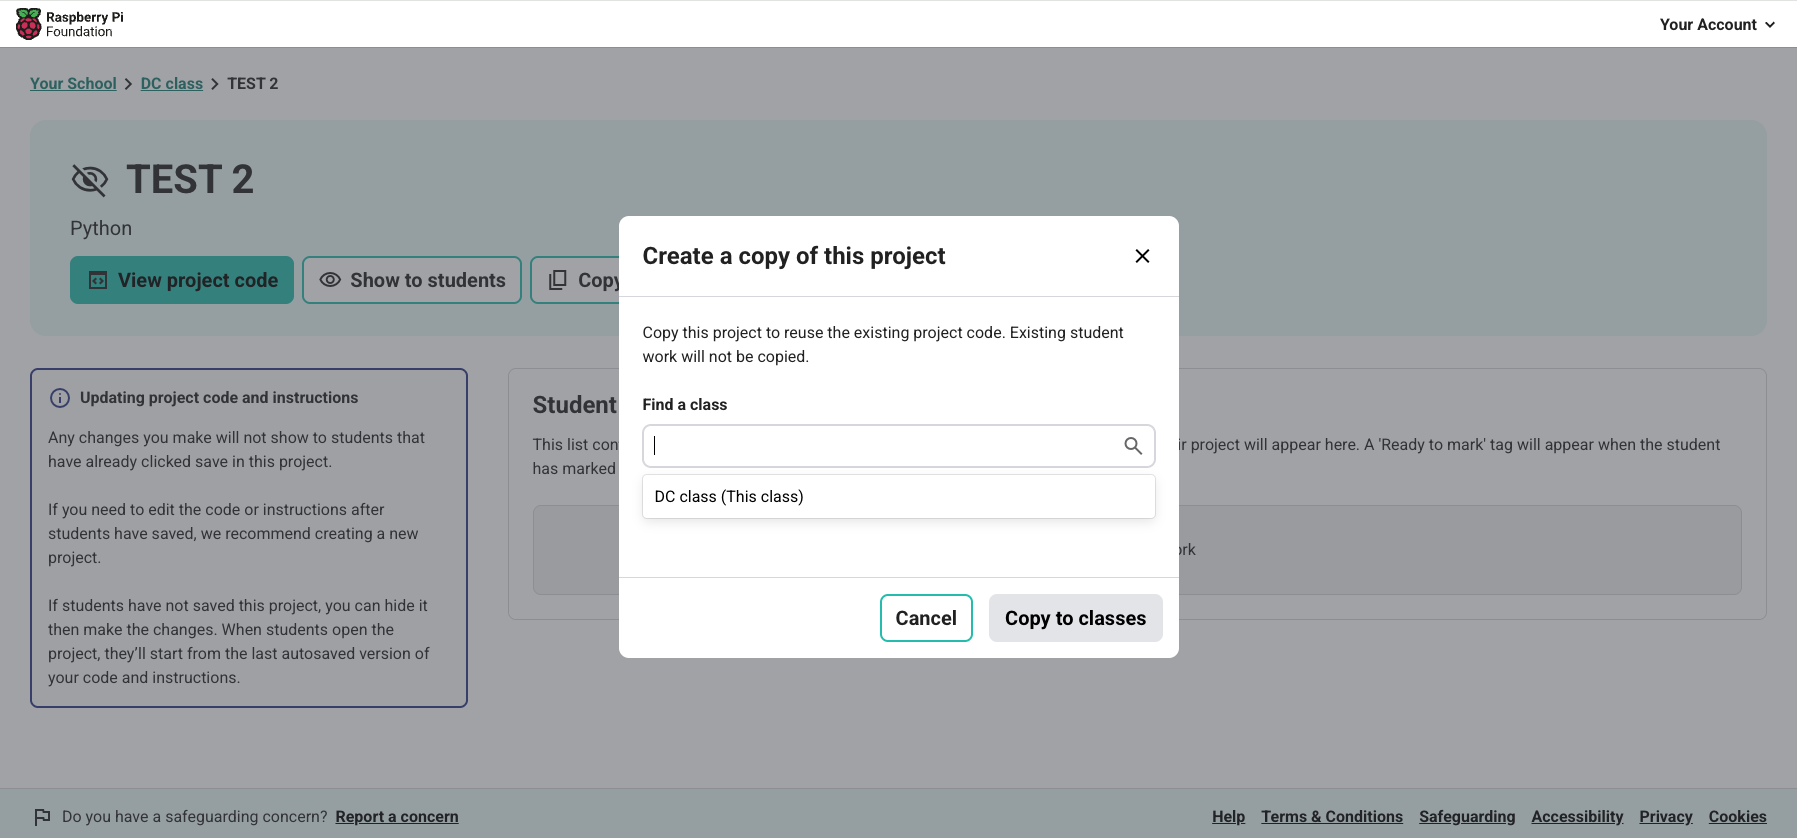
Task: Open the Your Account dropdown
Action: [1716, 24]
